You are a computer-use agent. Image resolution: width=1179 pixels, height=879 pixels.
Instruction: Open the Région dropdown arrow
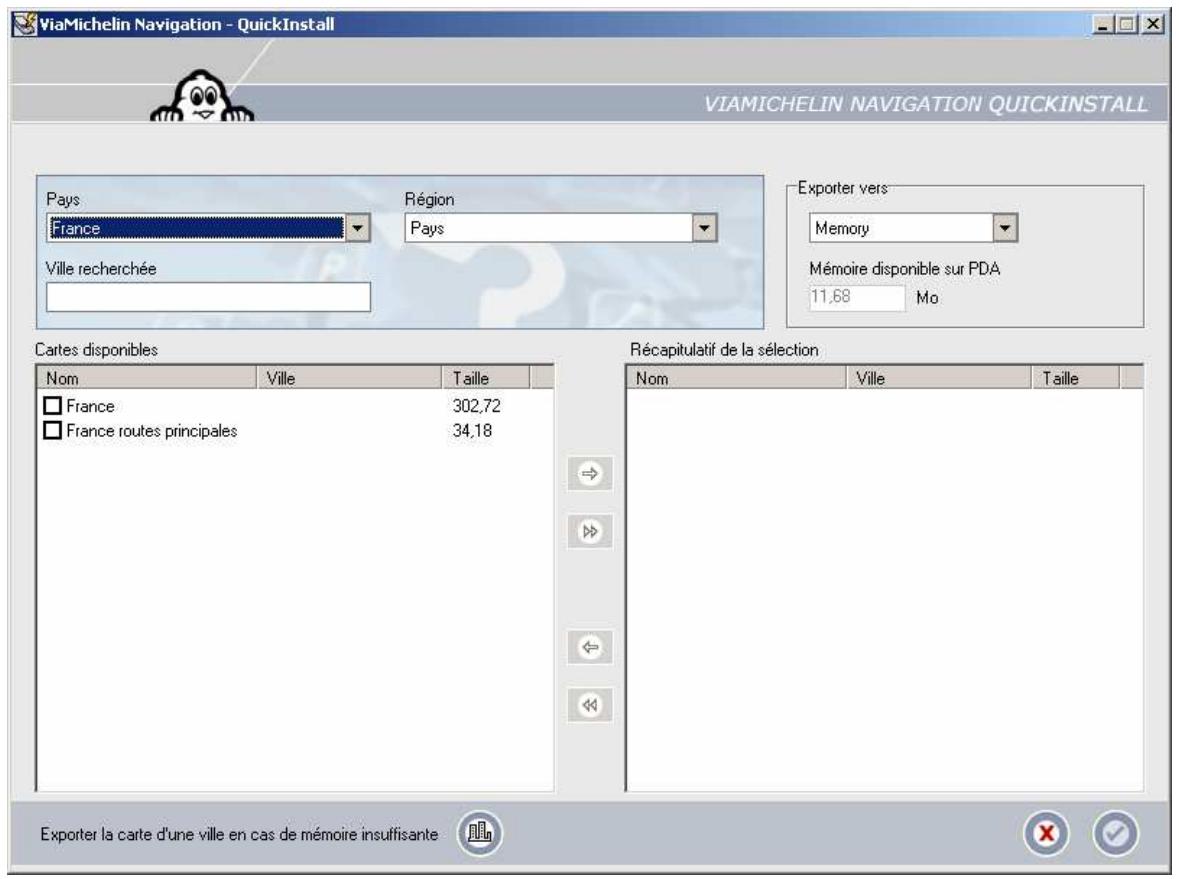[x=705, y=228]
